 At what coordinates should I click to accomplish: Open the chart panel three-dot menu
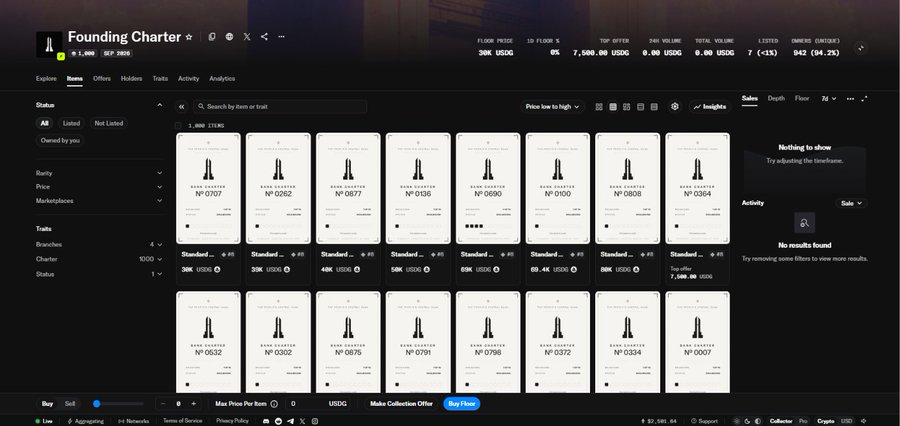851,99
